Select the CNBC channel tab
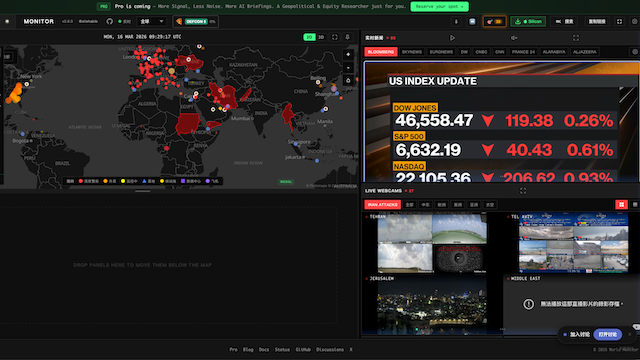Image resolution: width=640 pixels, height=360 pixels. (481, 52)
